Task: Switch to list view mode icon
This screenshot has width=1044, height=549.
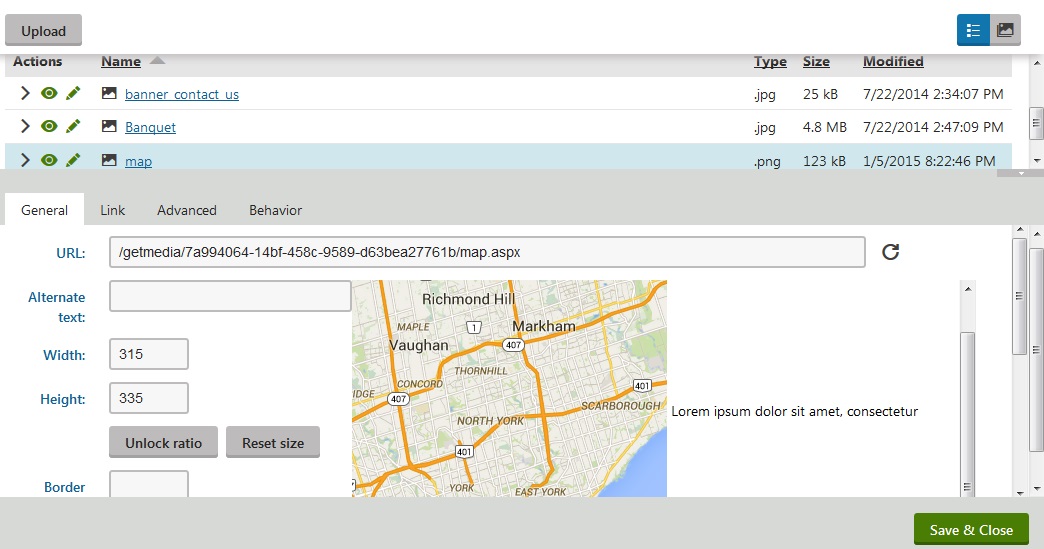Action: pos(973,30)
